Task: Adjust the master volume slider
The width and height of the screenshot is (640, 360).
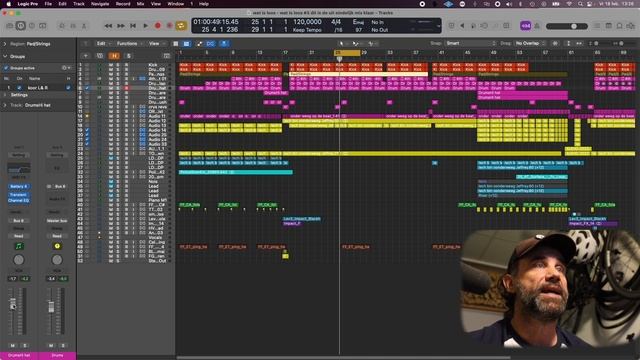Action: (x=567, y=26)
